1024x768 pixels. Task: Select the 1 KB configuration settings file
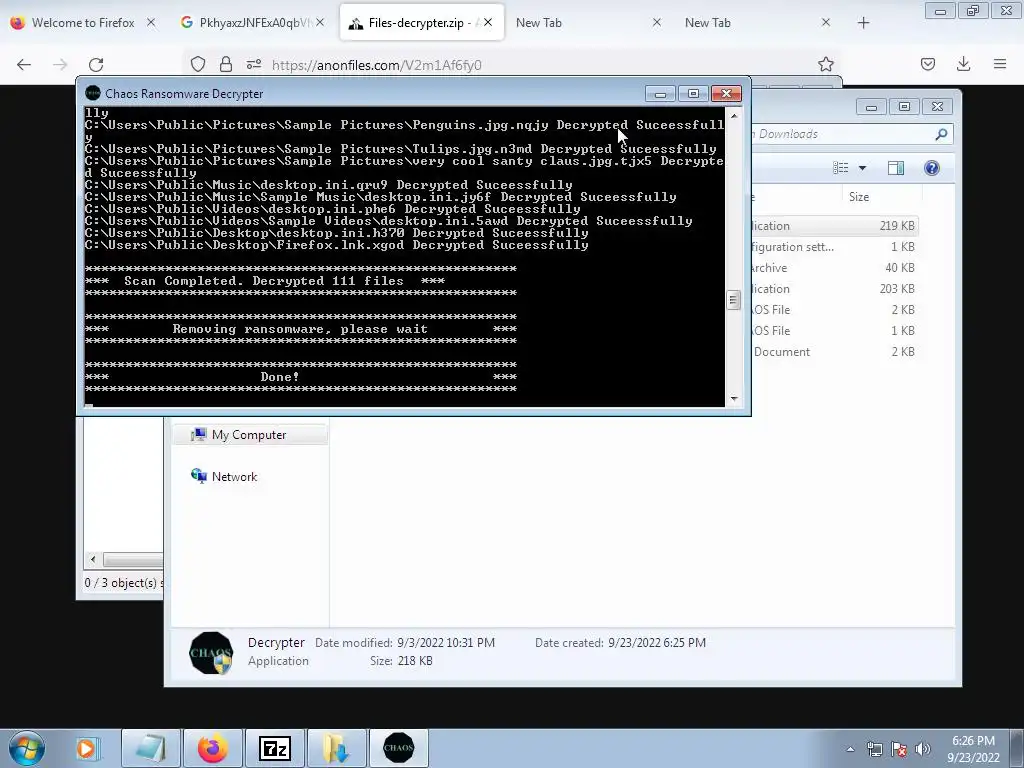coord(835,247)
